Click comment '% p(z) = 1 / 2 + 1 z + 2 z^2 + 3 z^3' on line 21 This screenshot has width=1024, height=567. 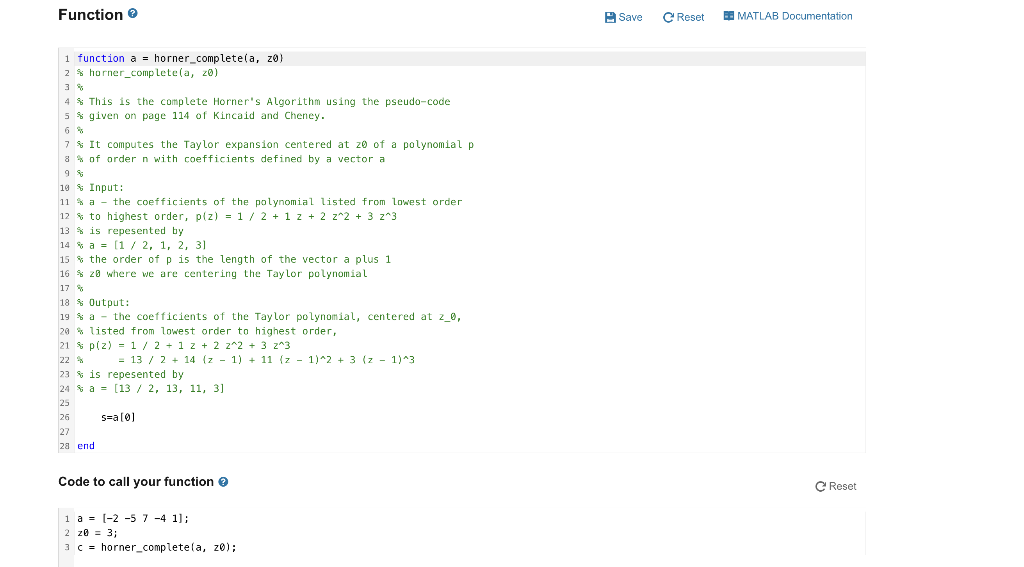[x=184, y=346]
